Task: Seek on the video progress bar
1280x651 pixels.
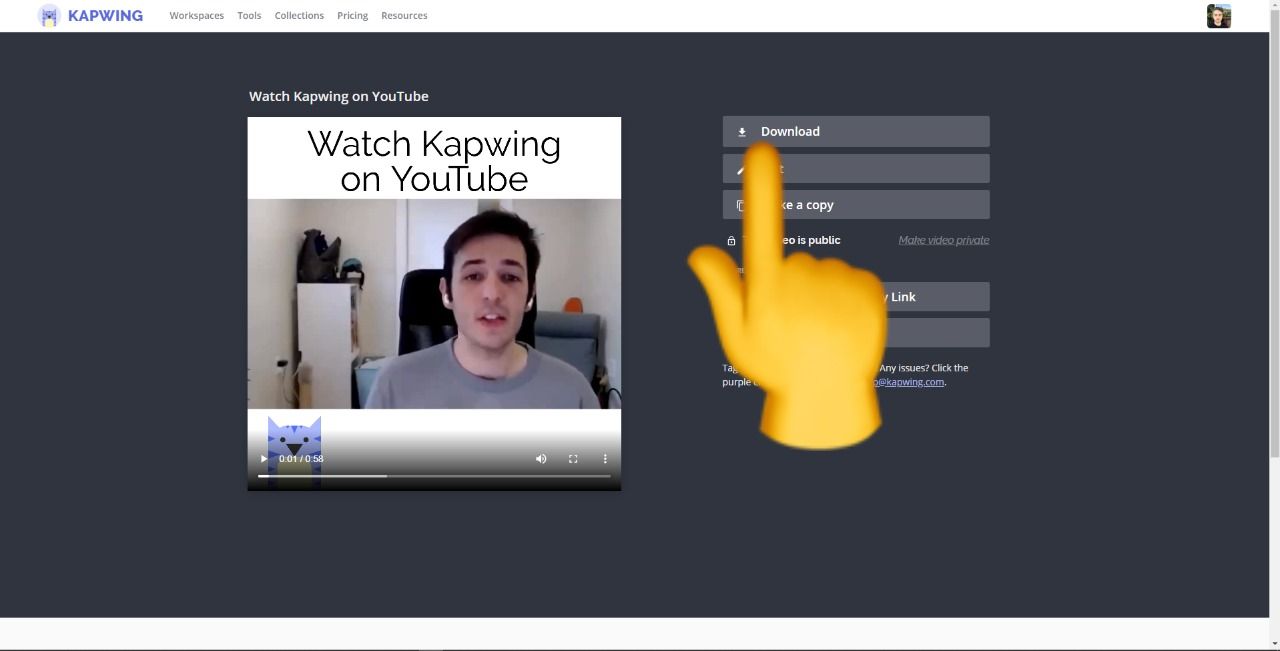Action: [x=434, y=476]
